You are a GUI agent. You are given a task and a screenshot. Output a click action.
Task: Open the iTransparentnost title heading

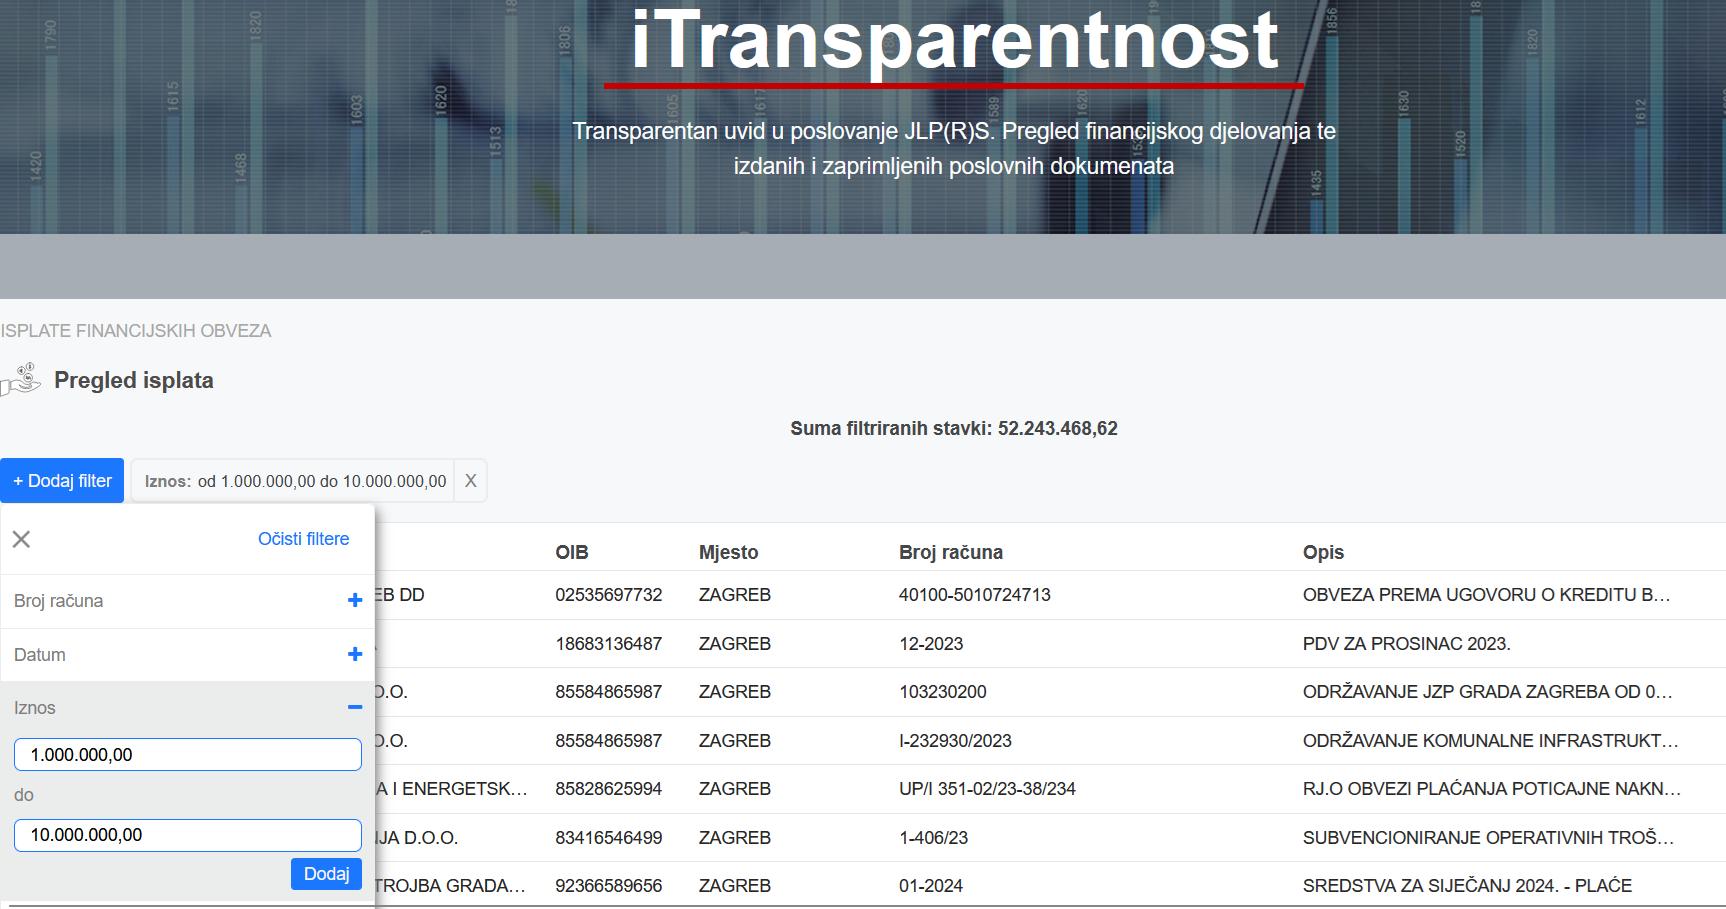tap(954, 42)
